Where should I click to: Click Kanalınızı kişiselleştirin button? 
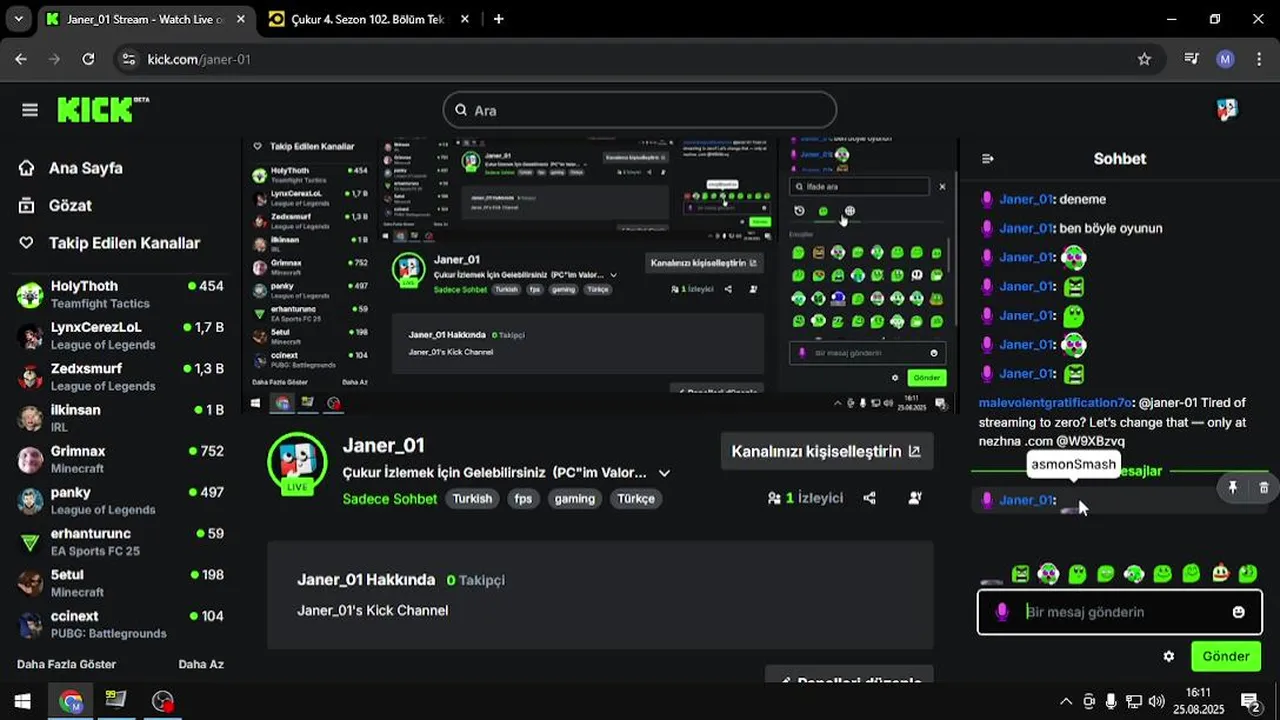[826, 451]
